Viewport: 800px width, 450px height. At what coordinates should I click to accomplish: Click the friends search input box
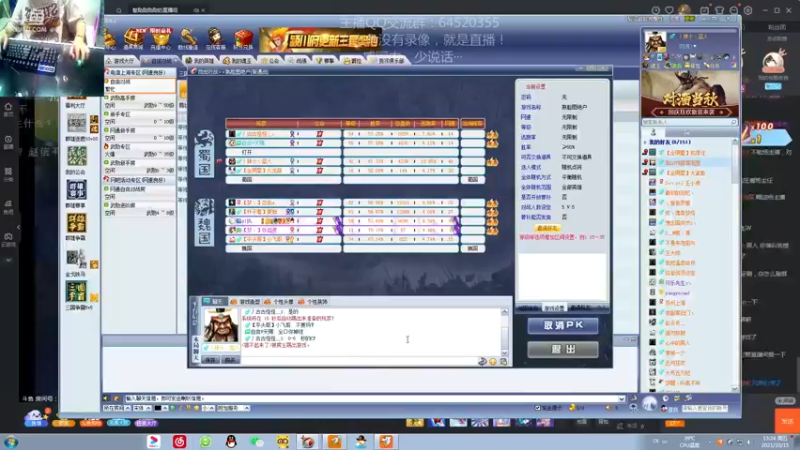tap(685, 122)
